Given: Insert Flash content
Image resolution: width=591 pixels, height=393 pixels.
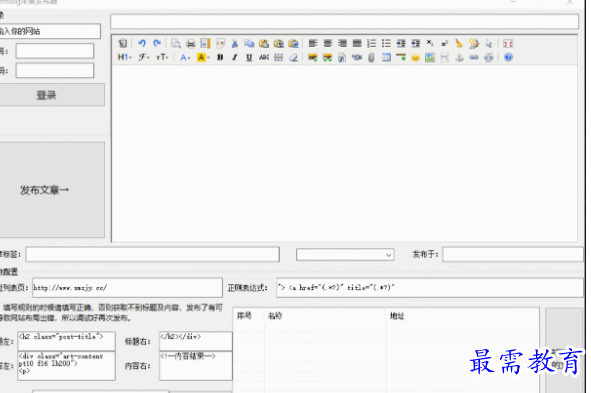Looking at the screenshot, I should point(342,57).
